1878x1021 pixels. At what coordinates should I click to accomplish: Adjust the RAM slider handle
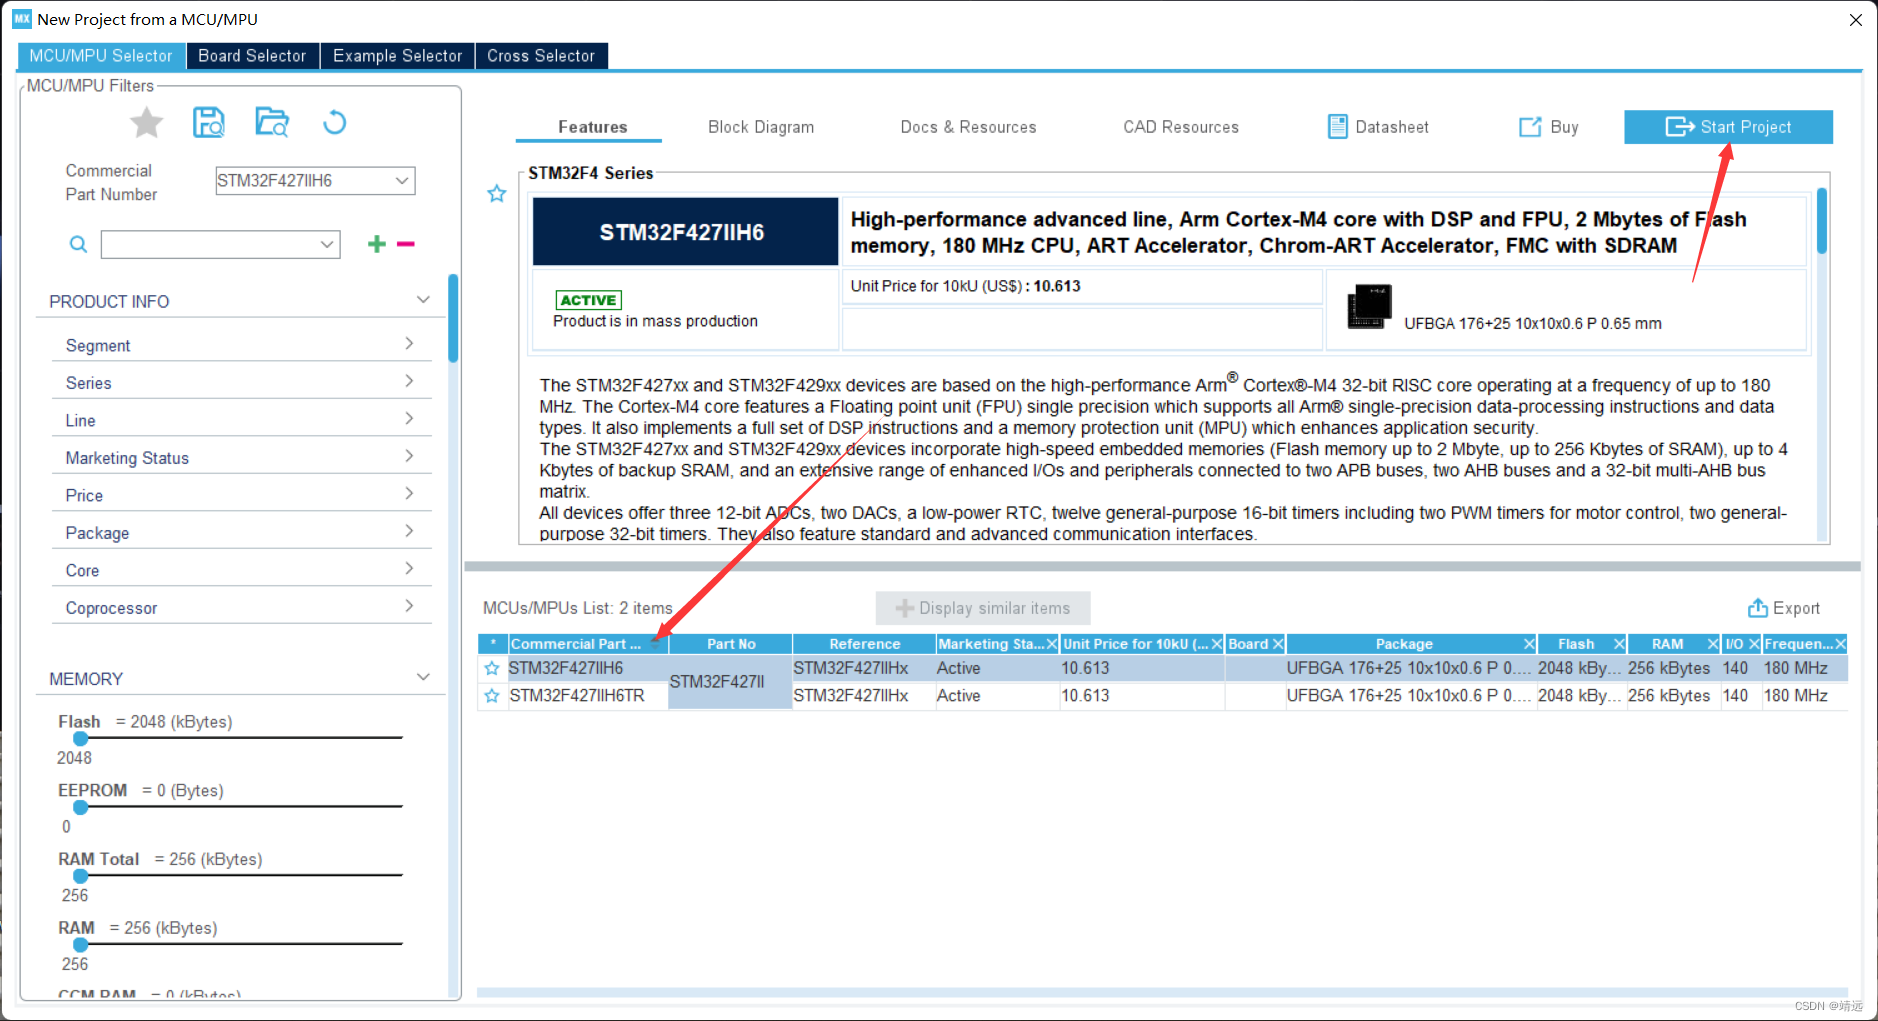click(81, 944)
